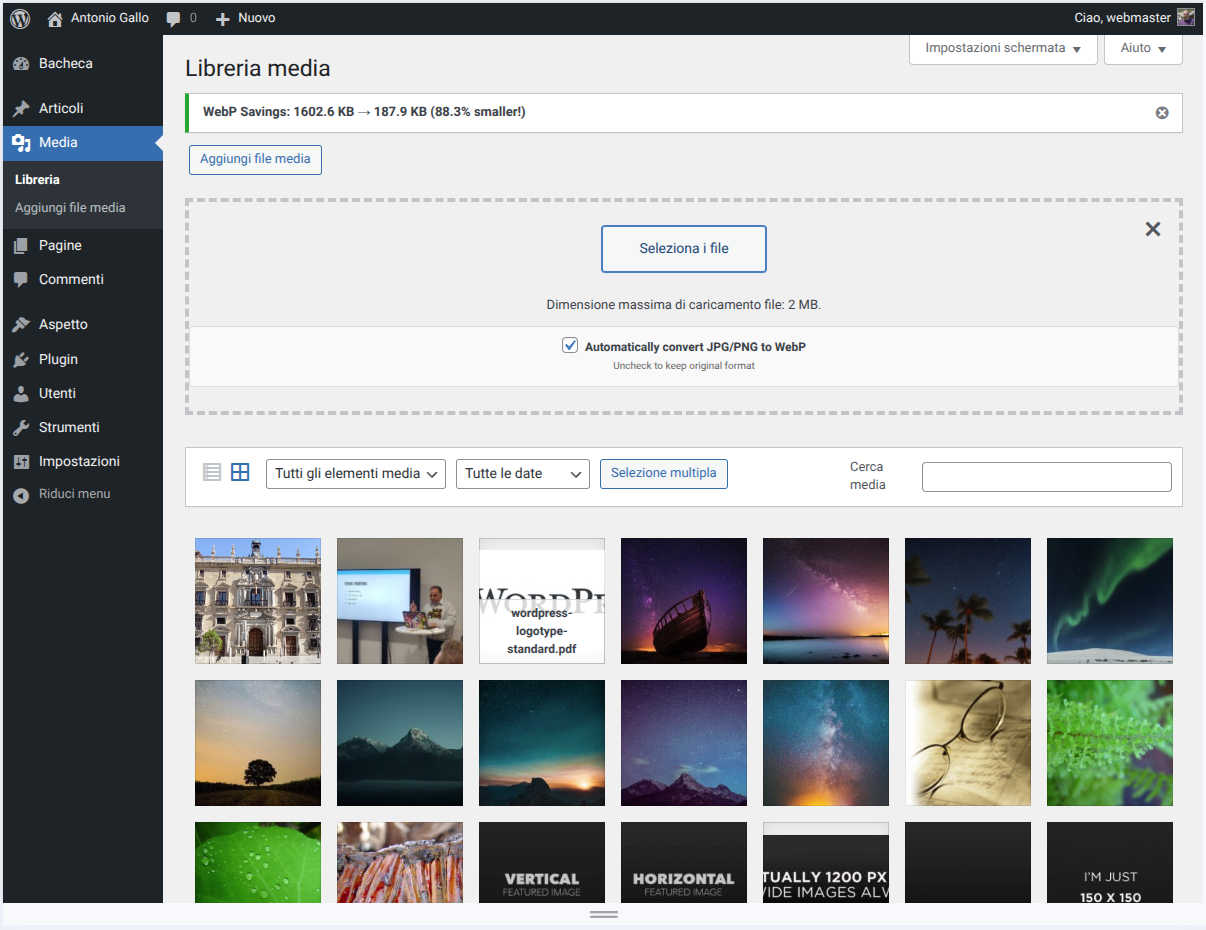Viewport: 1206px width, 930px height.
Task: Click the Plugin plug icon
Action: point(21,360)
